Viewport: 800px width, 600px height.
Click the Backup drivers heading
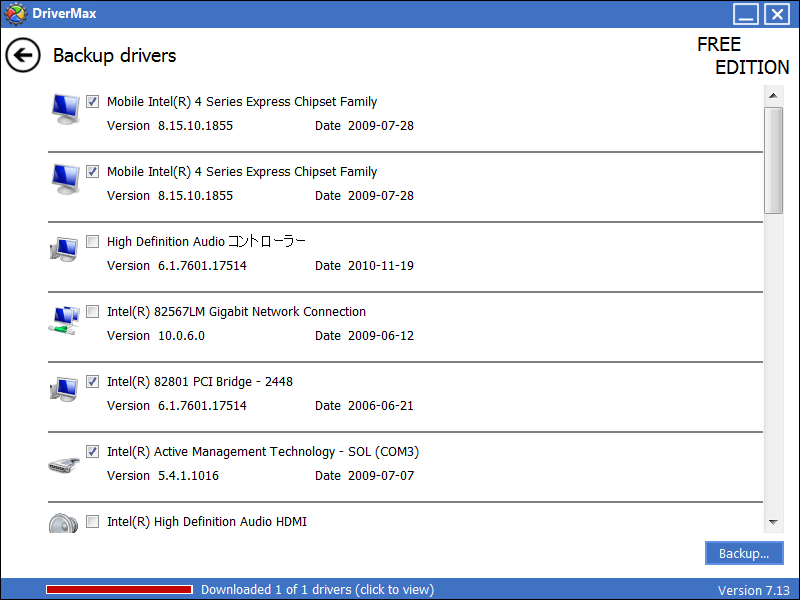(114, 56)
